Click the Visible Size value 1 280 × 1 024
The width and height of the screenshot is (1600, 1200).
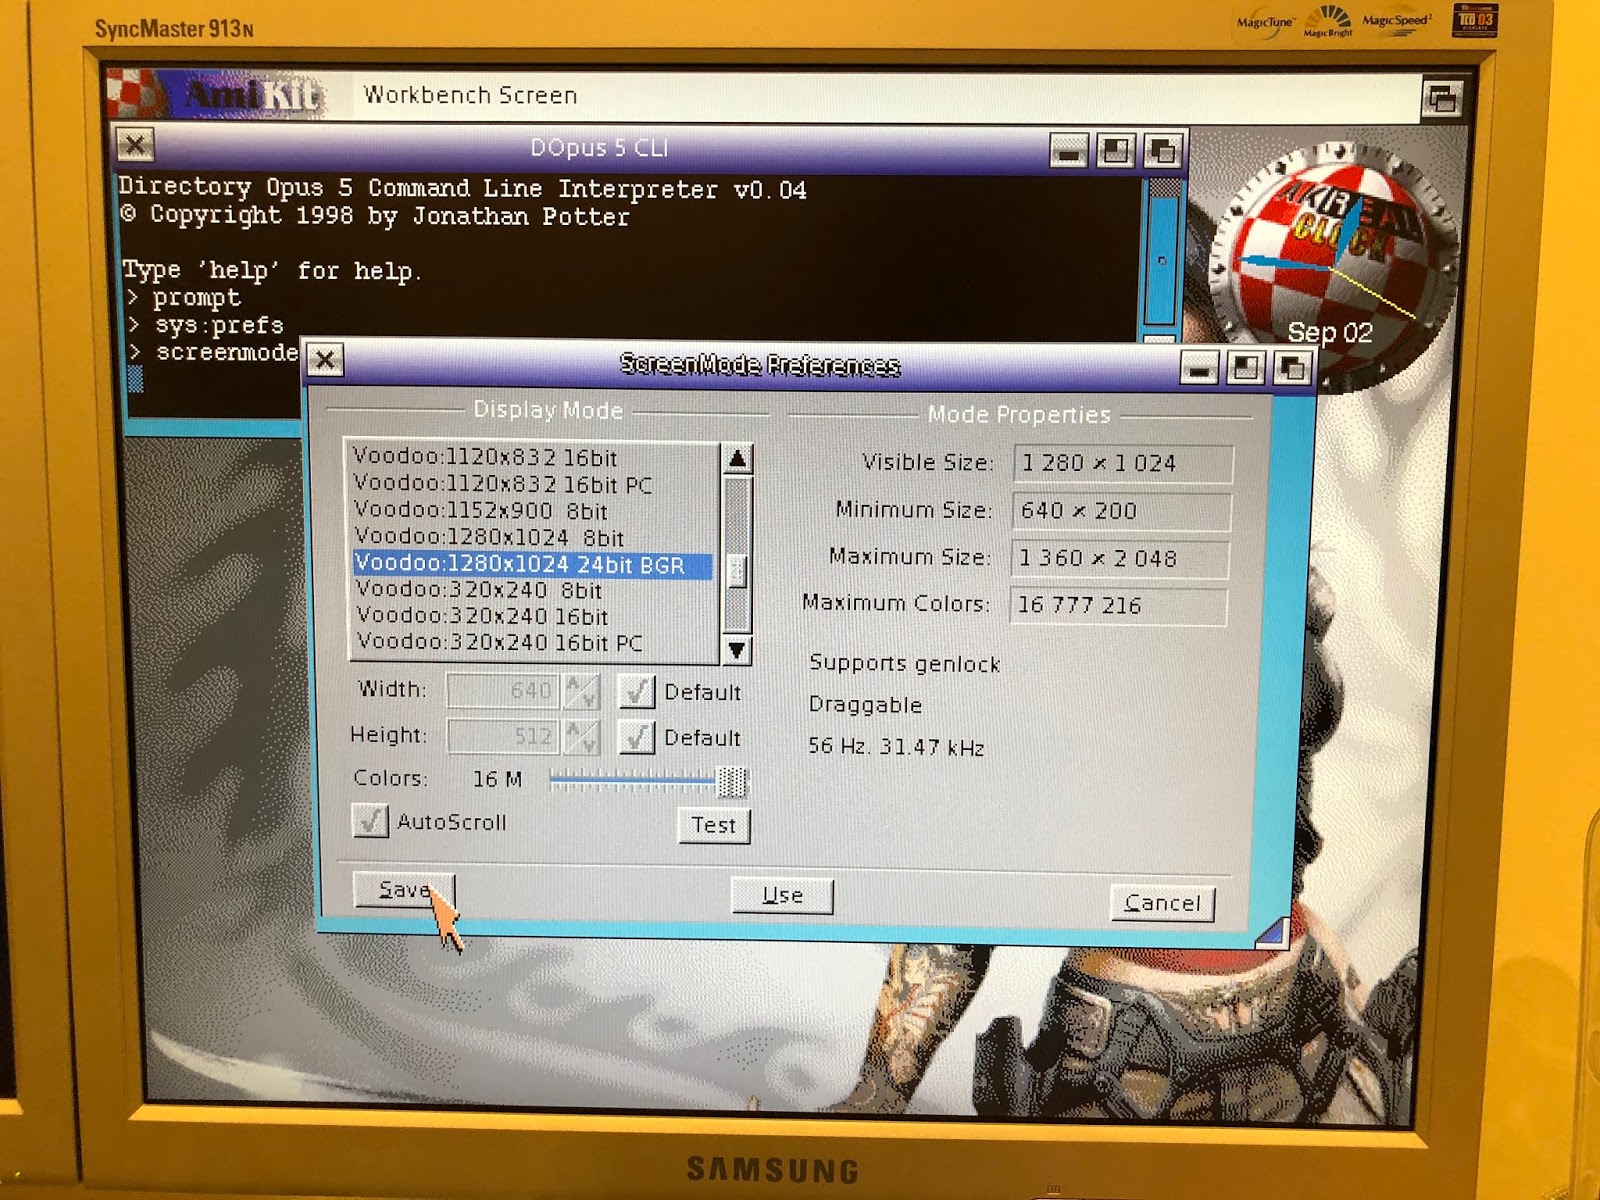point(1123,464)
